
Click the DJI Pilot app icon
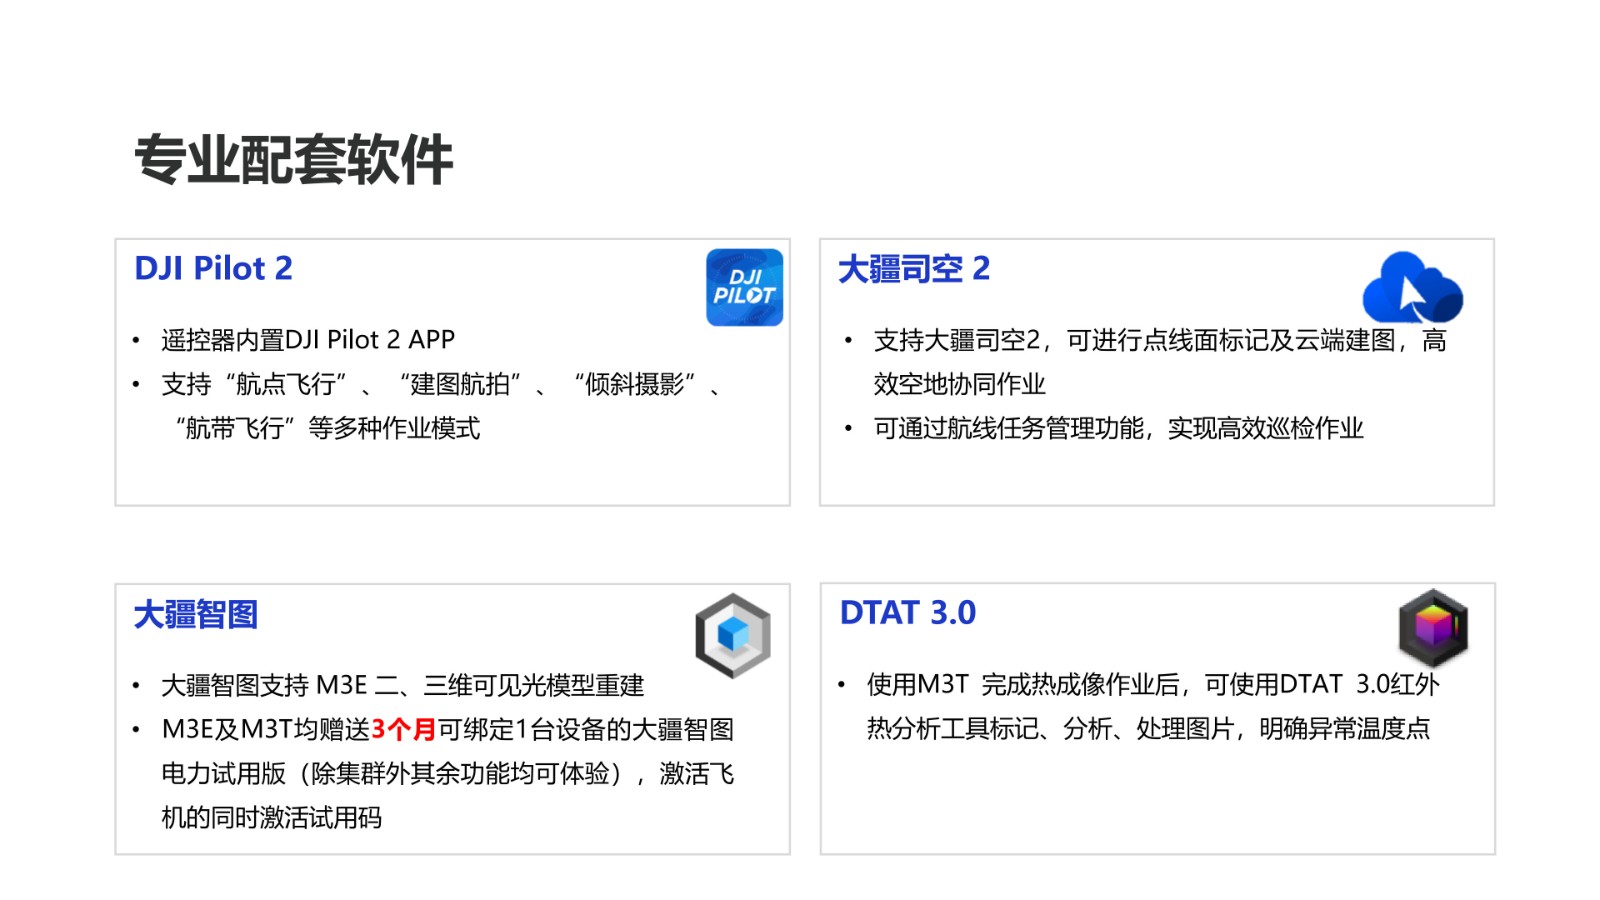744,287
